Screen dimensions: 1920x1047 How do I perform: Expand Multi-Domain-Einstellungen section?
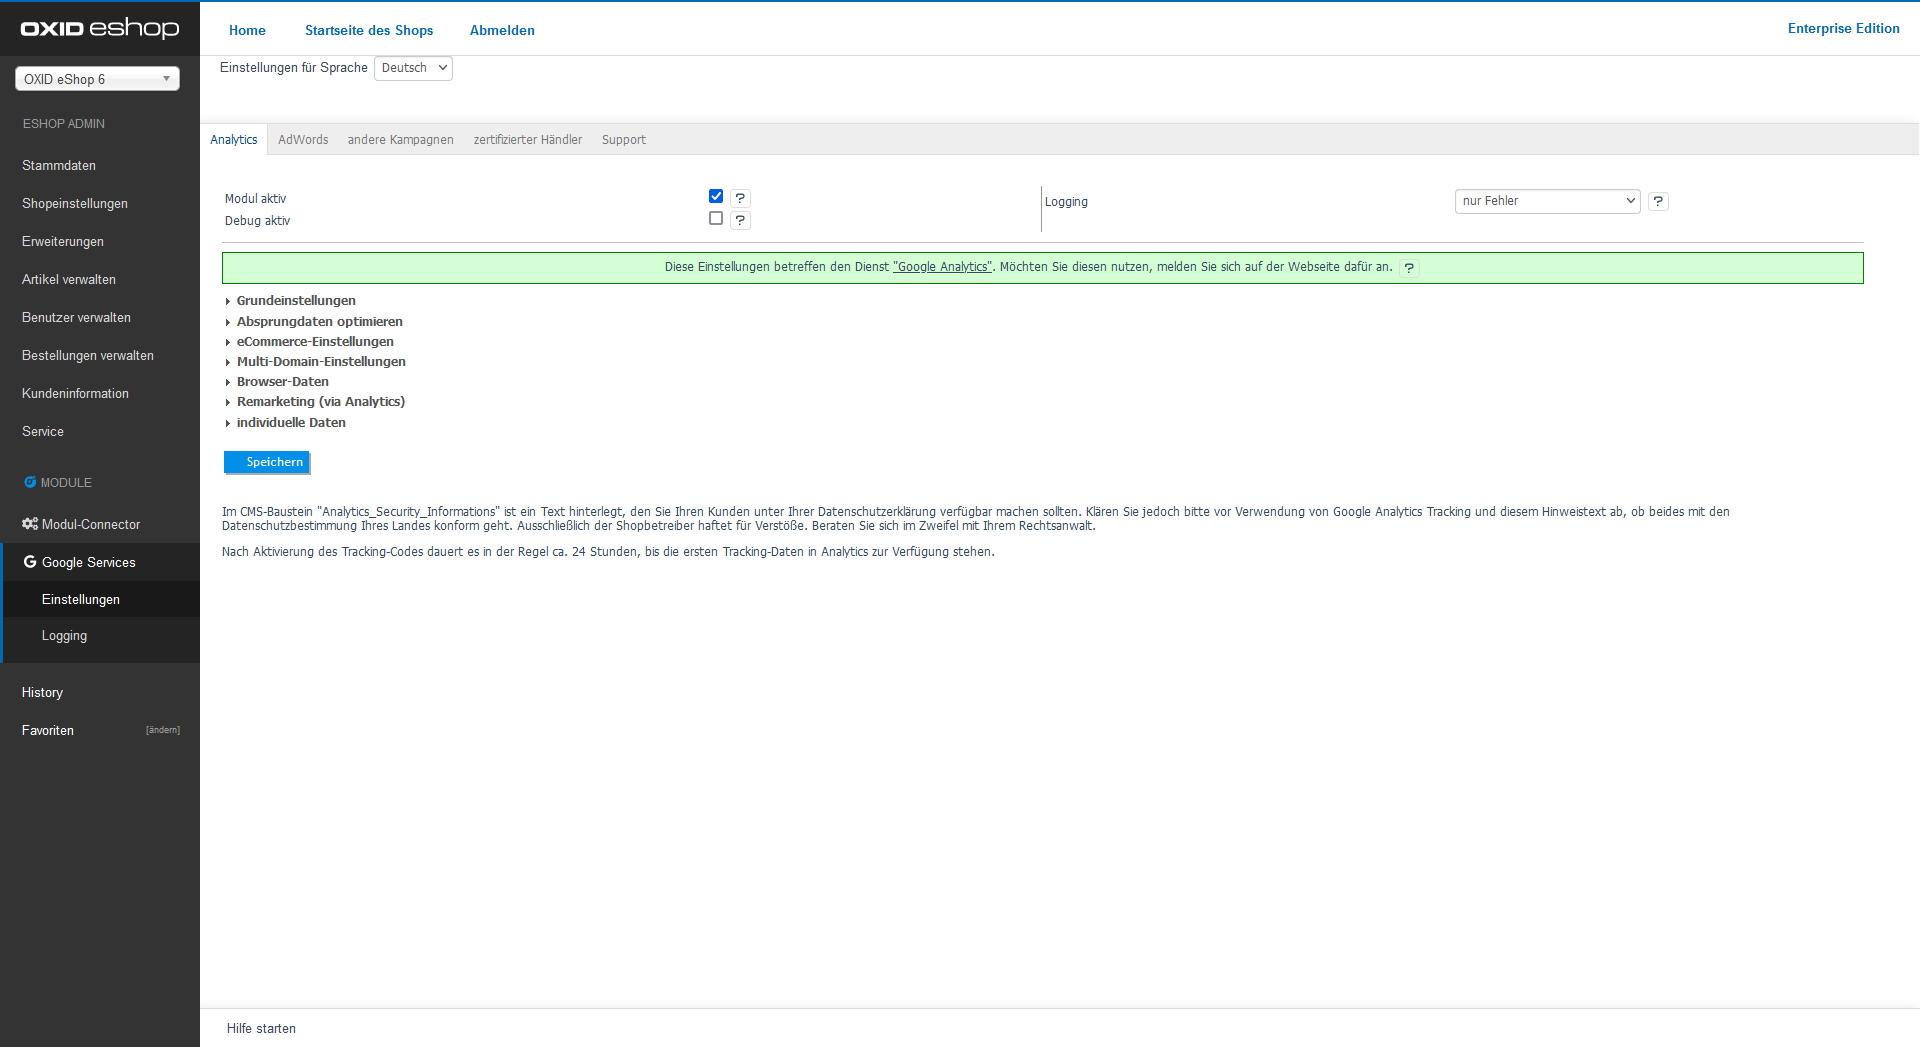tap(321, 362)
